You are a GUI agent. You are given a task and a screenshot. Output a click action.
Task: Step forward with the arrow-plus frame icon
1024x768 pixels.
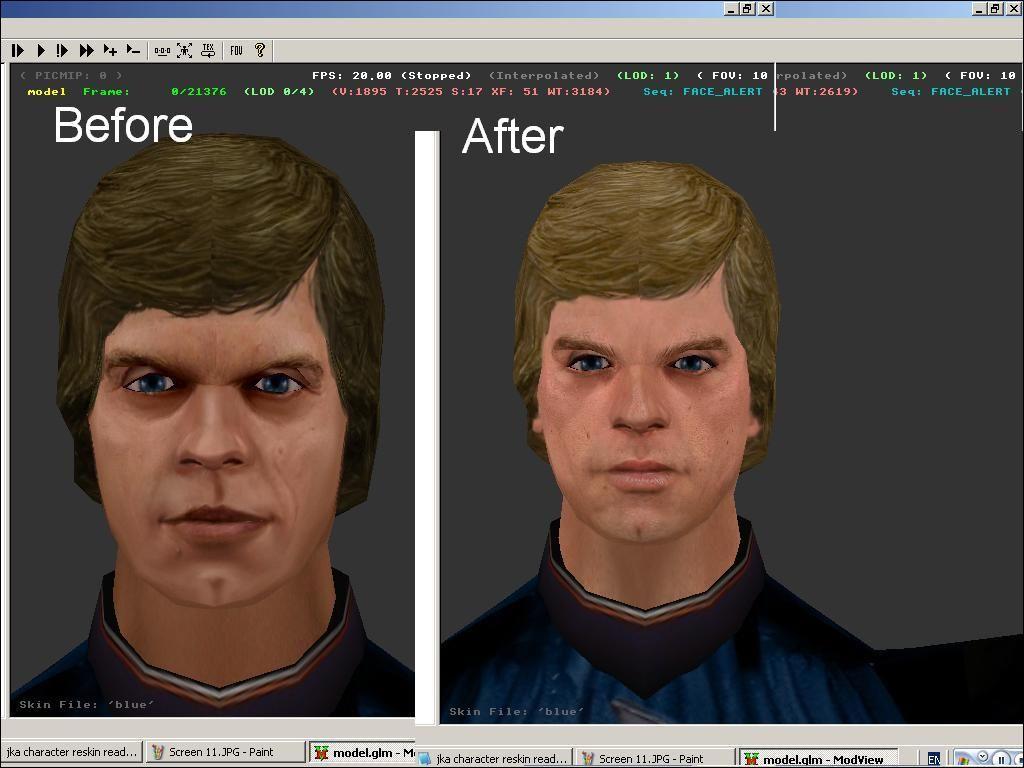[x=110, y=50]
